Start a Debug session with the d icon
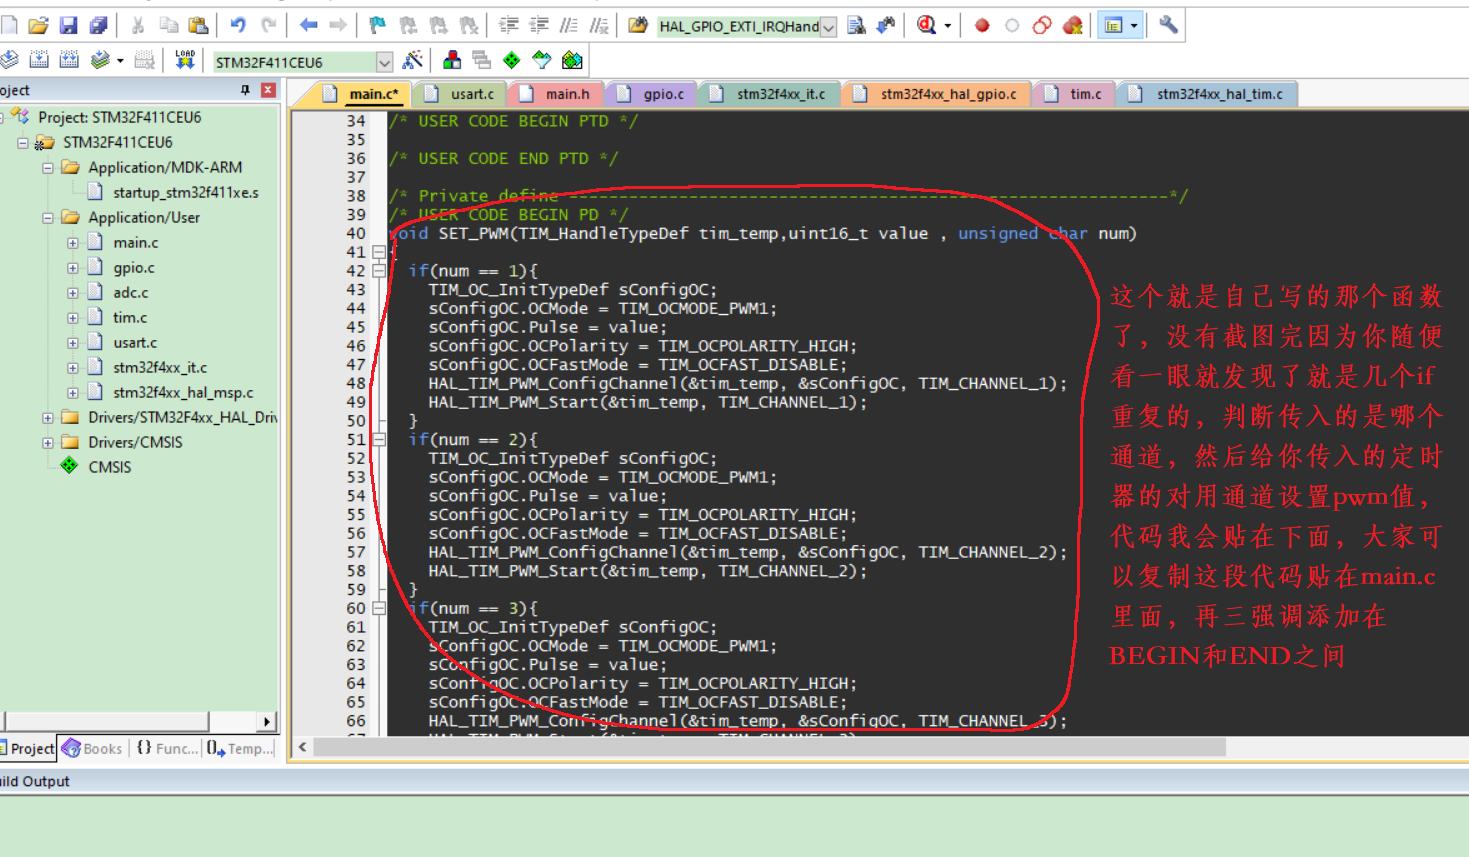The width and height of the screenshot is (1469, 857). click(x=926, y=25)
